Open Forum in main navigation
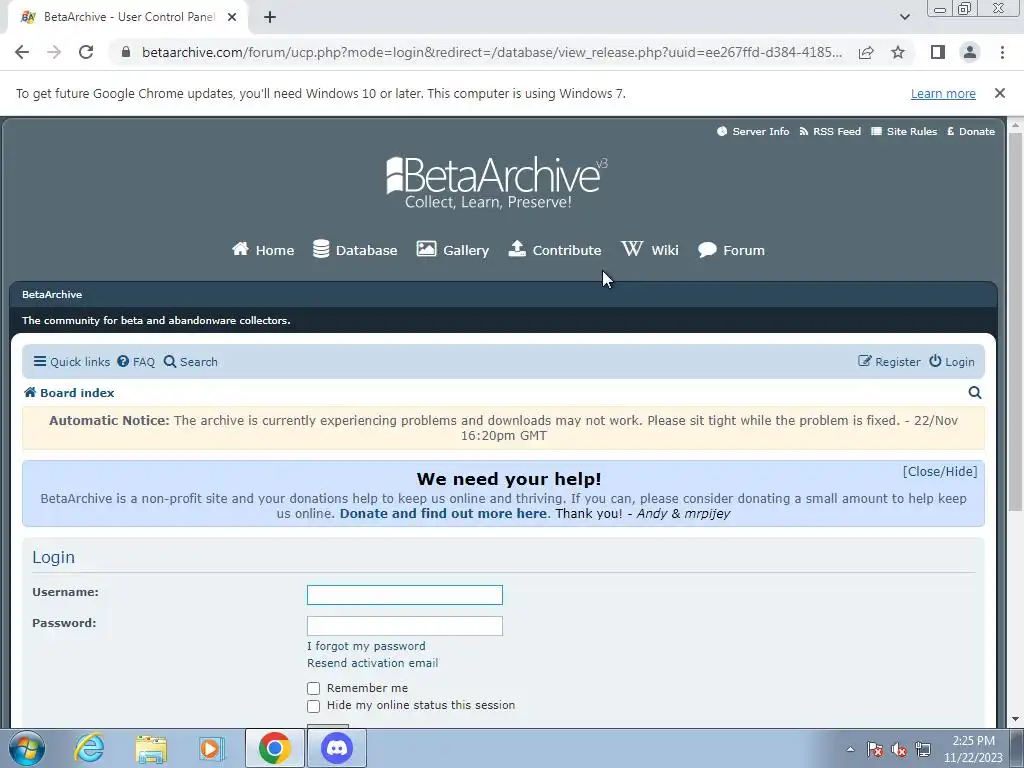 (731, 250)
